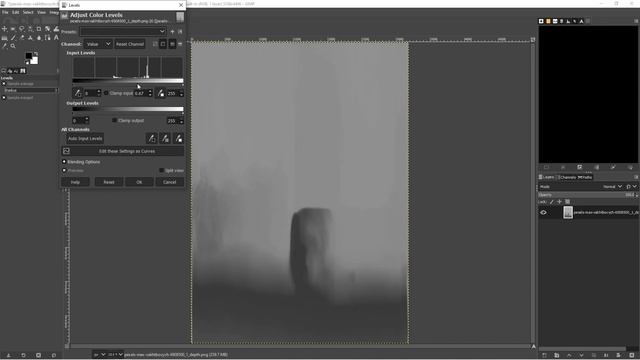Pick white point for all channels
The height and width of the screenshot is (360, 640).
click(x=178, y=139)
